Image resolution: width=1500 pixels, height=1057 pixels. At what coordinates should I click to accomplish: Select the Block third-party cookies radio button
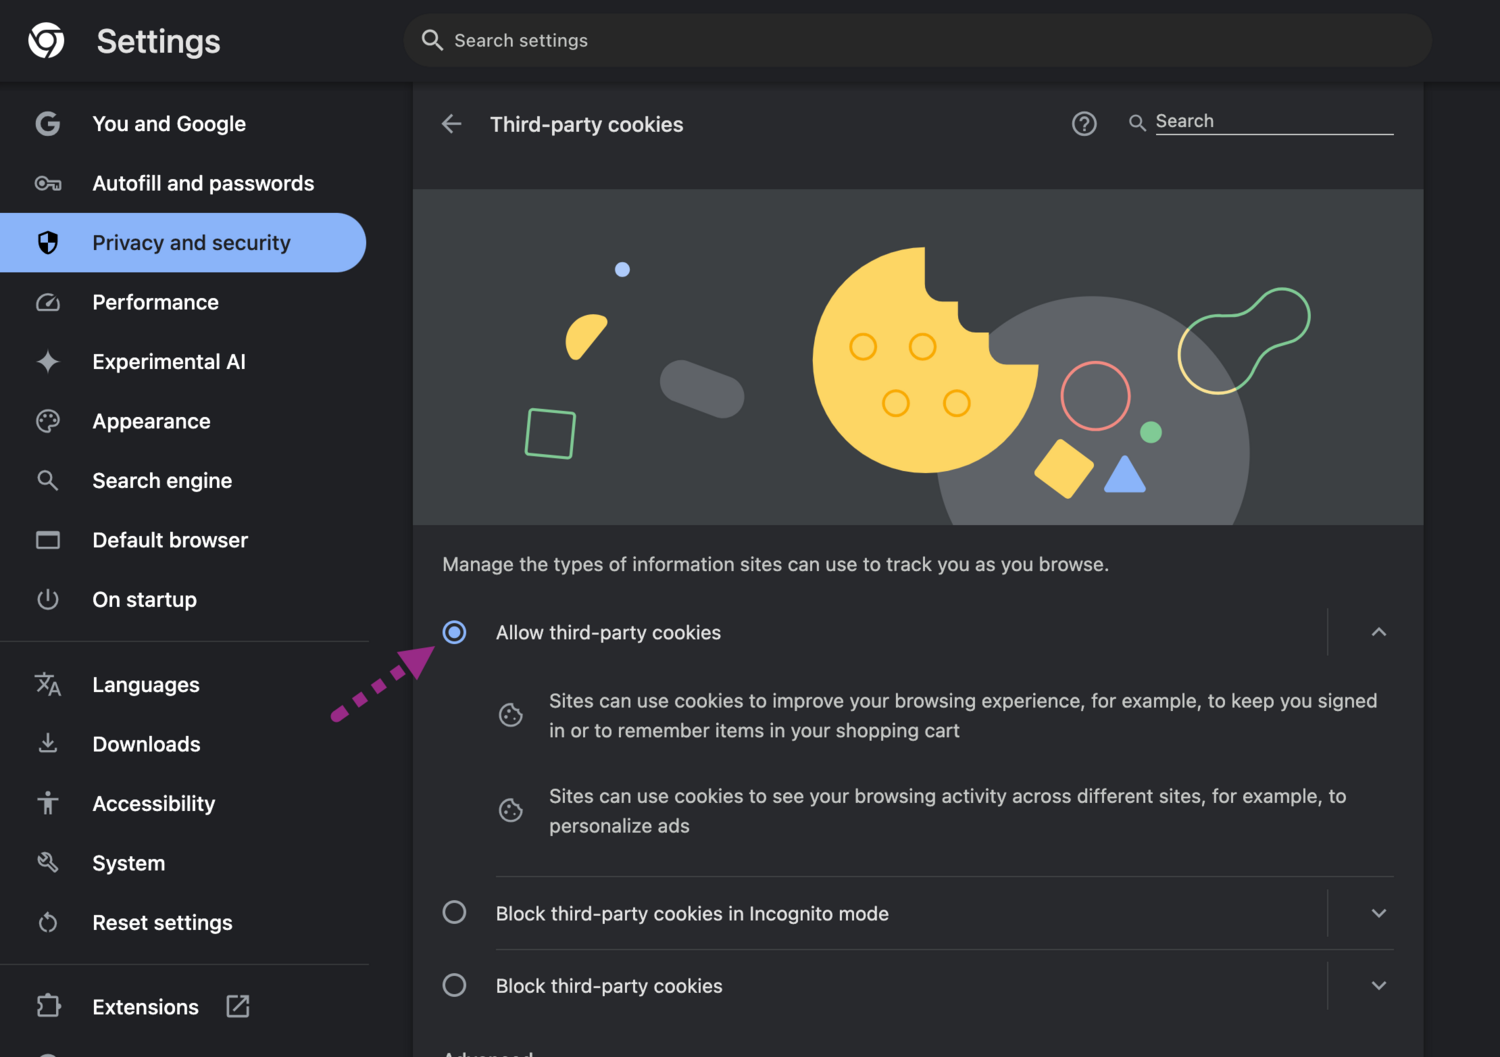pos(455,985)
